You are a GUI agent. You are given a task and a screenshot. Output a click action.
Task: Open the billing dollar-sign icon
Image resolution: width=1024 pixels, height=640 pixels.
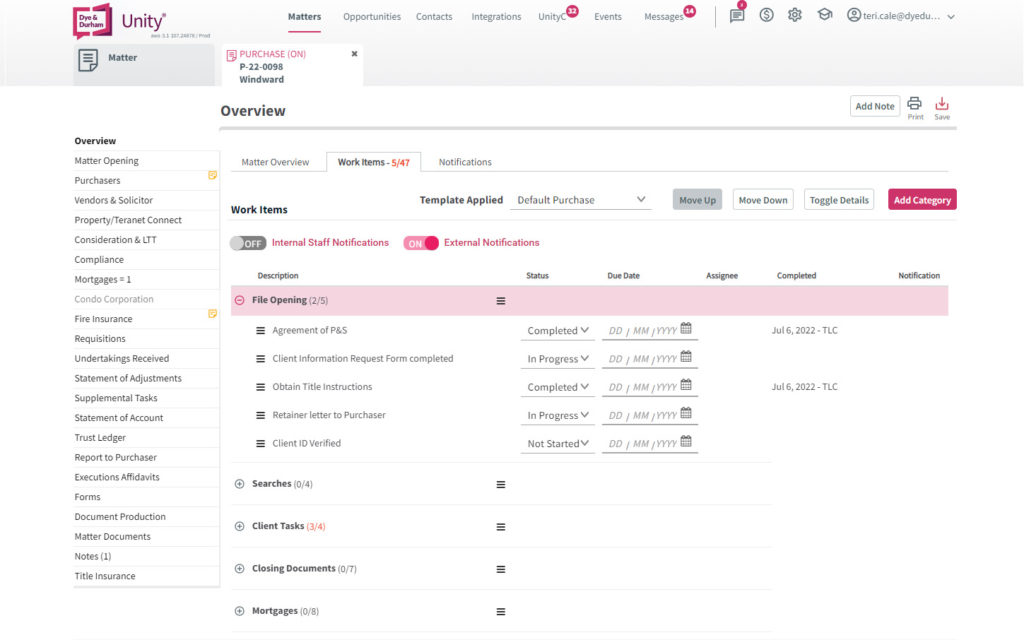(766, 16)
